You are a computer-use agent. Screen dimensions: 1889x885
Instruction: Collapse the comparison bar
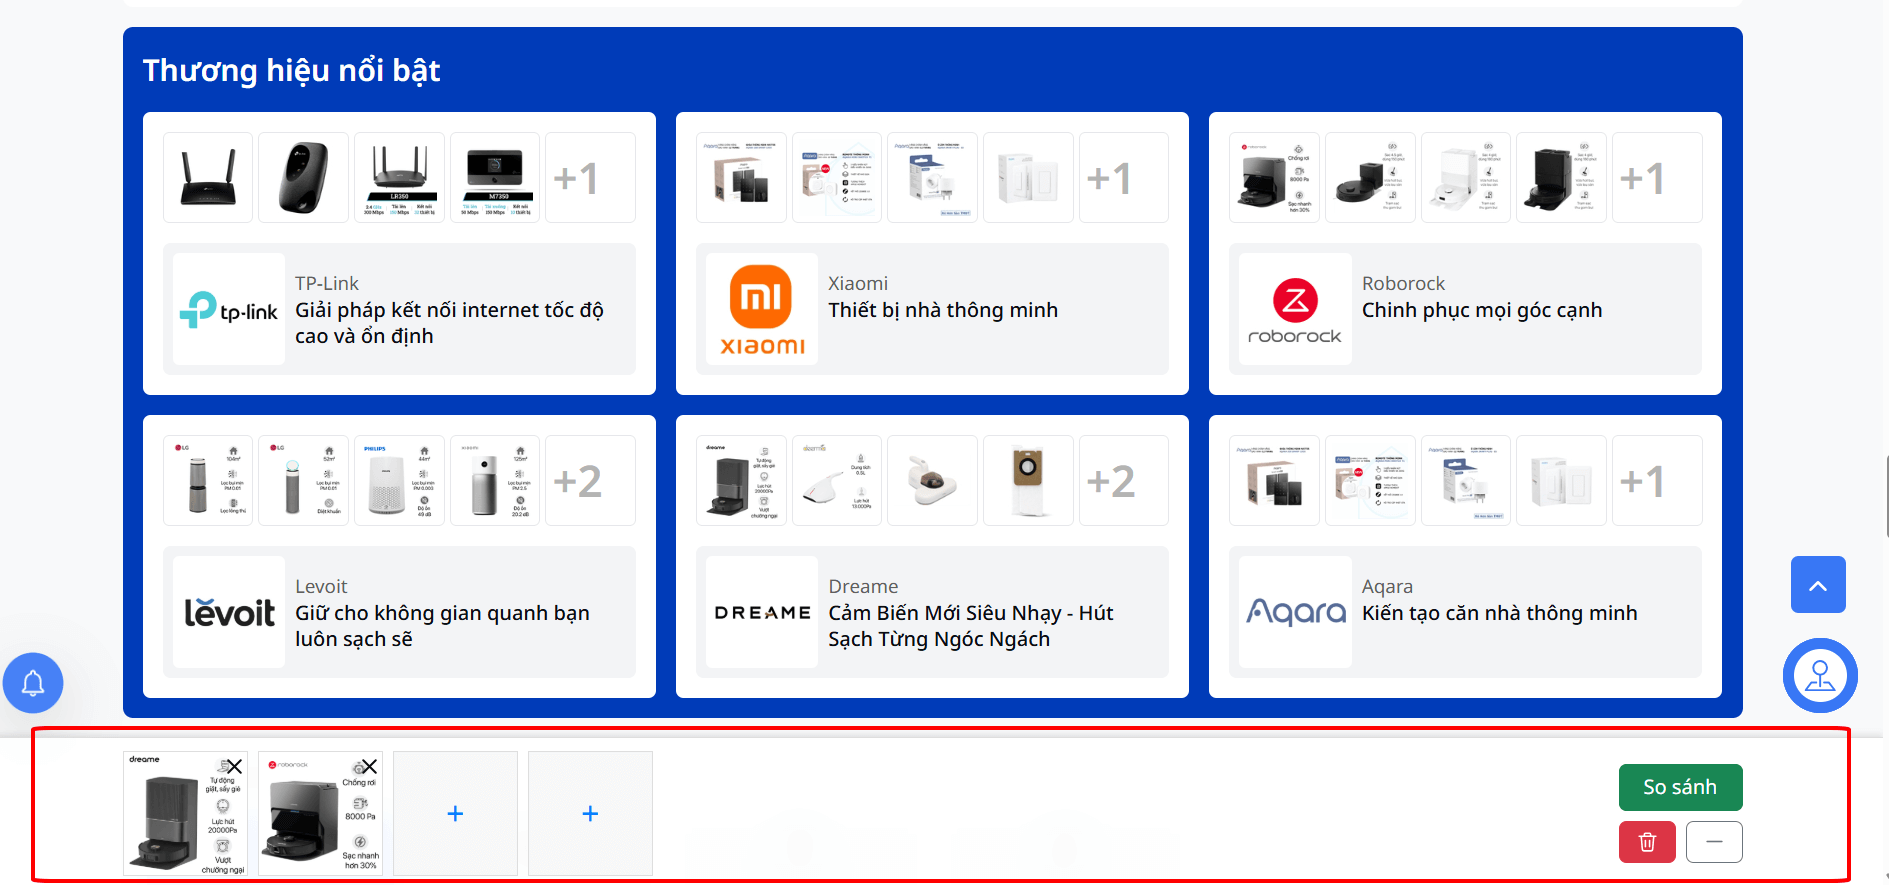tap(1714, 842)
